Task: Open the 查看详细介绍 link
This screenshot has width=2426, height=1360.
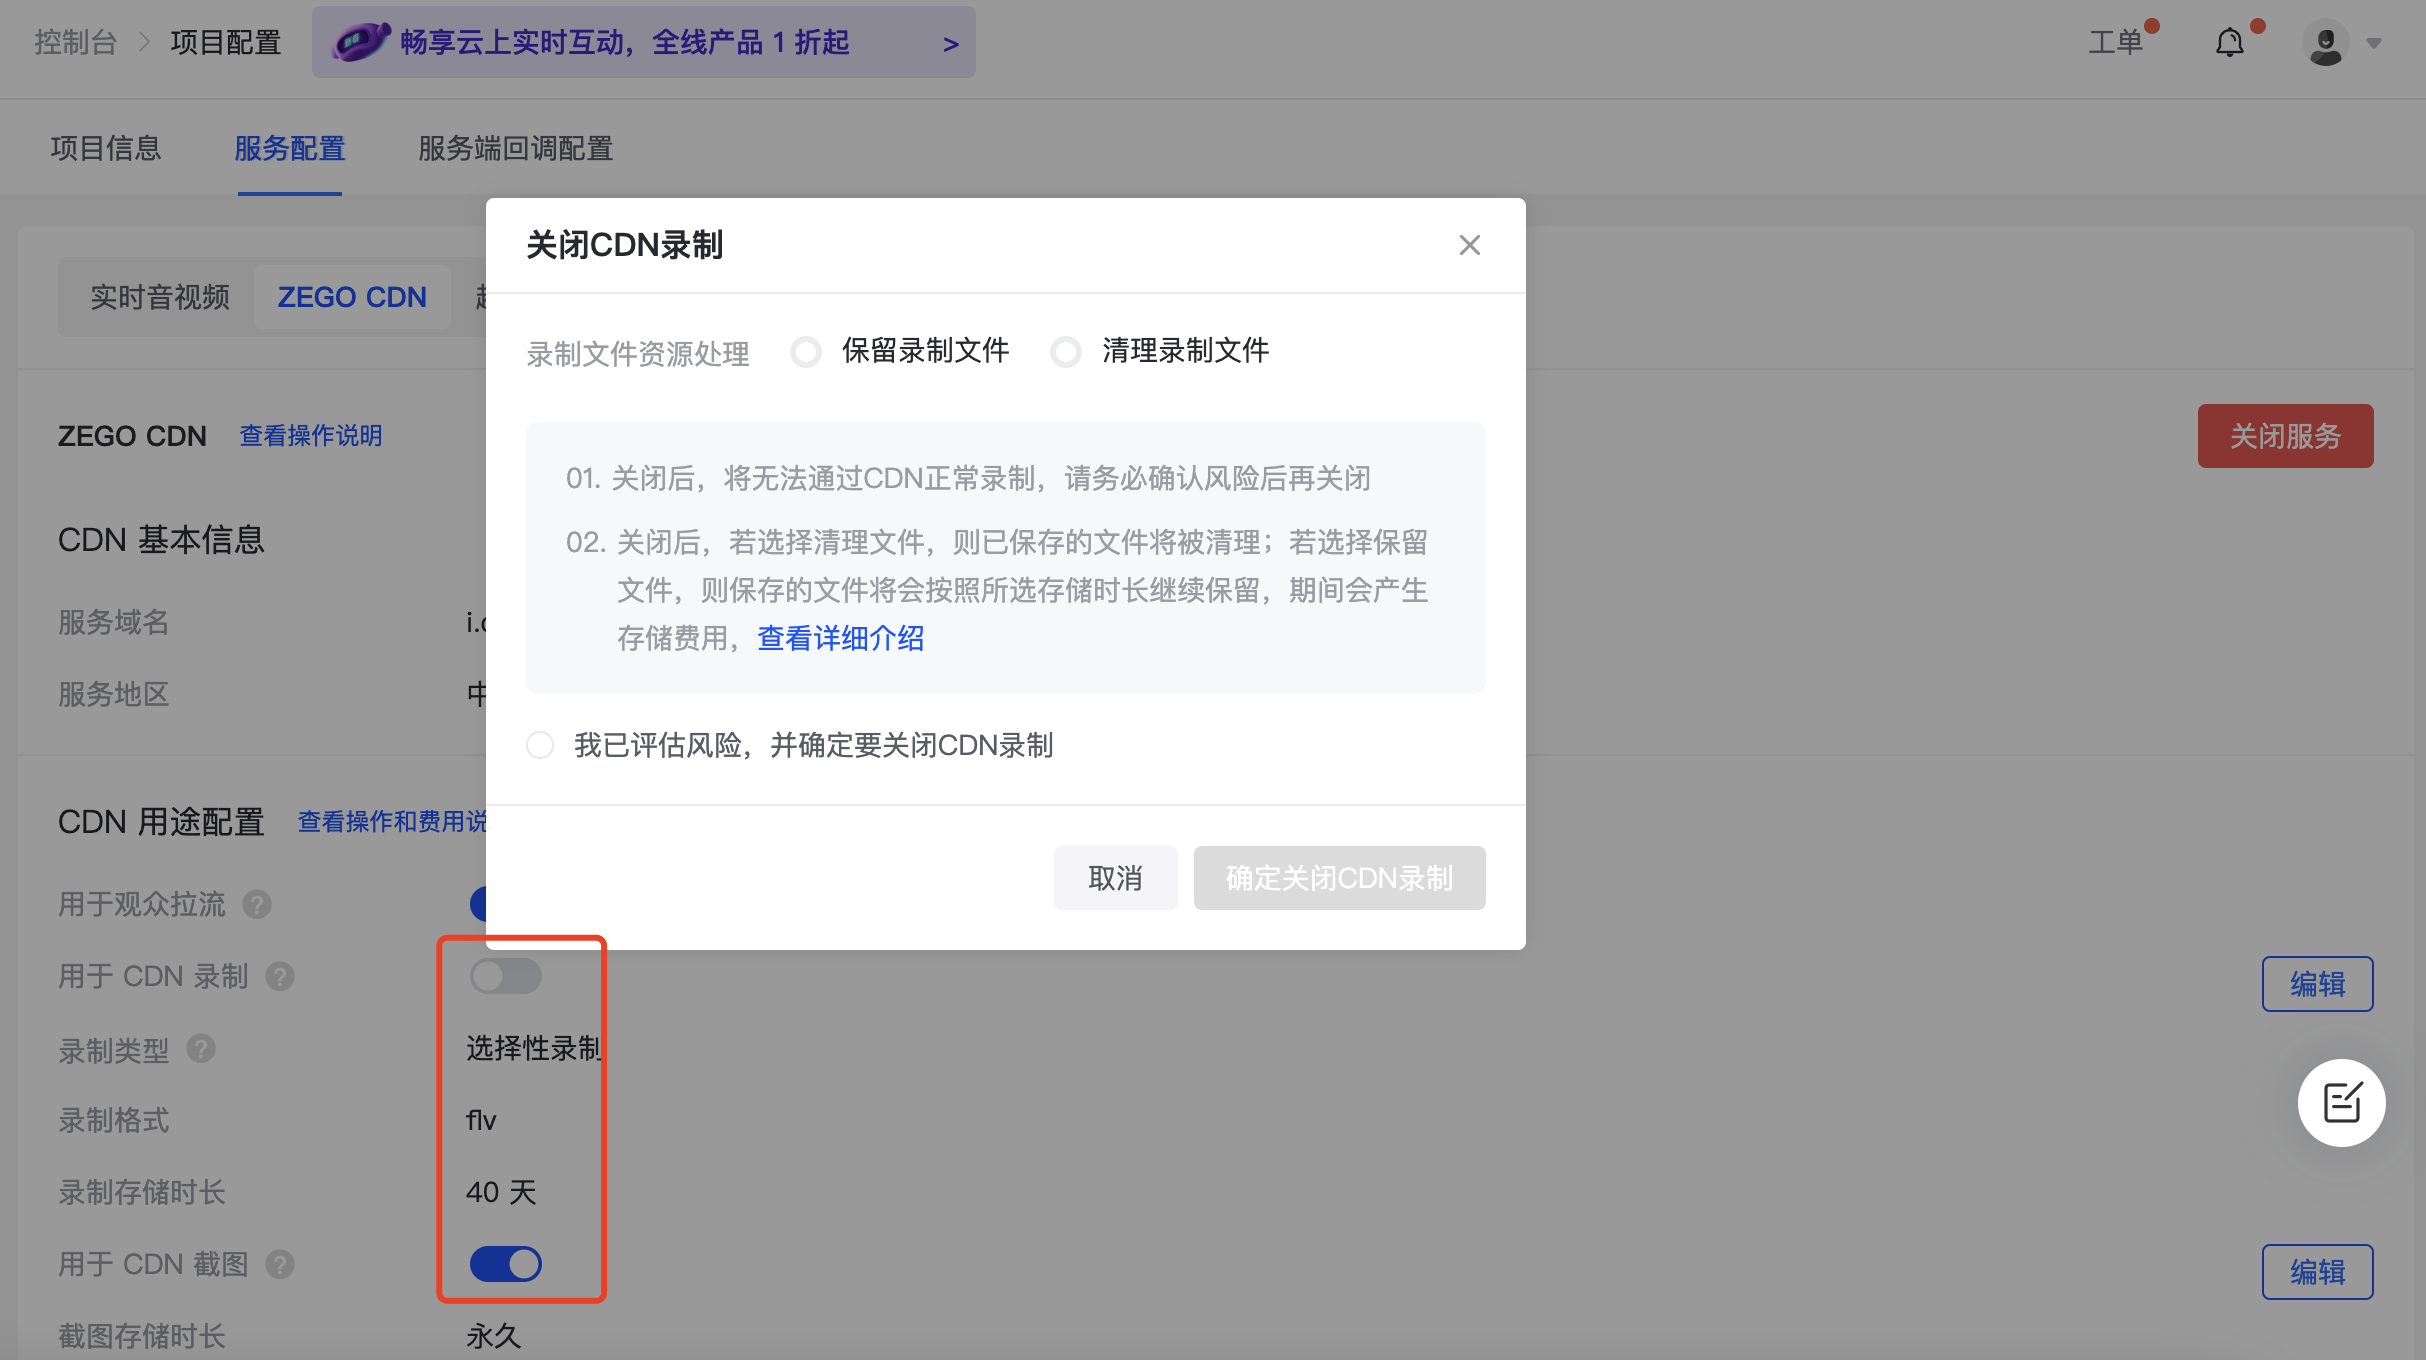Action: (x=840, y=638)
